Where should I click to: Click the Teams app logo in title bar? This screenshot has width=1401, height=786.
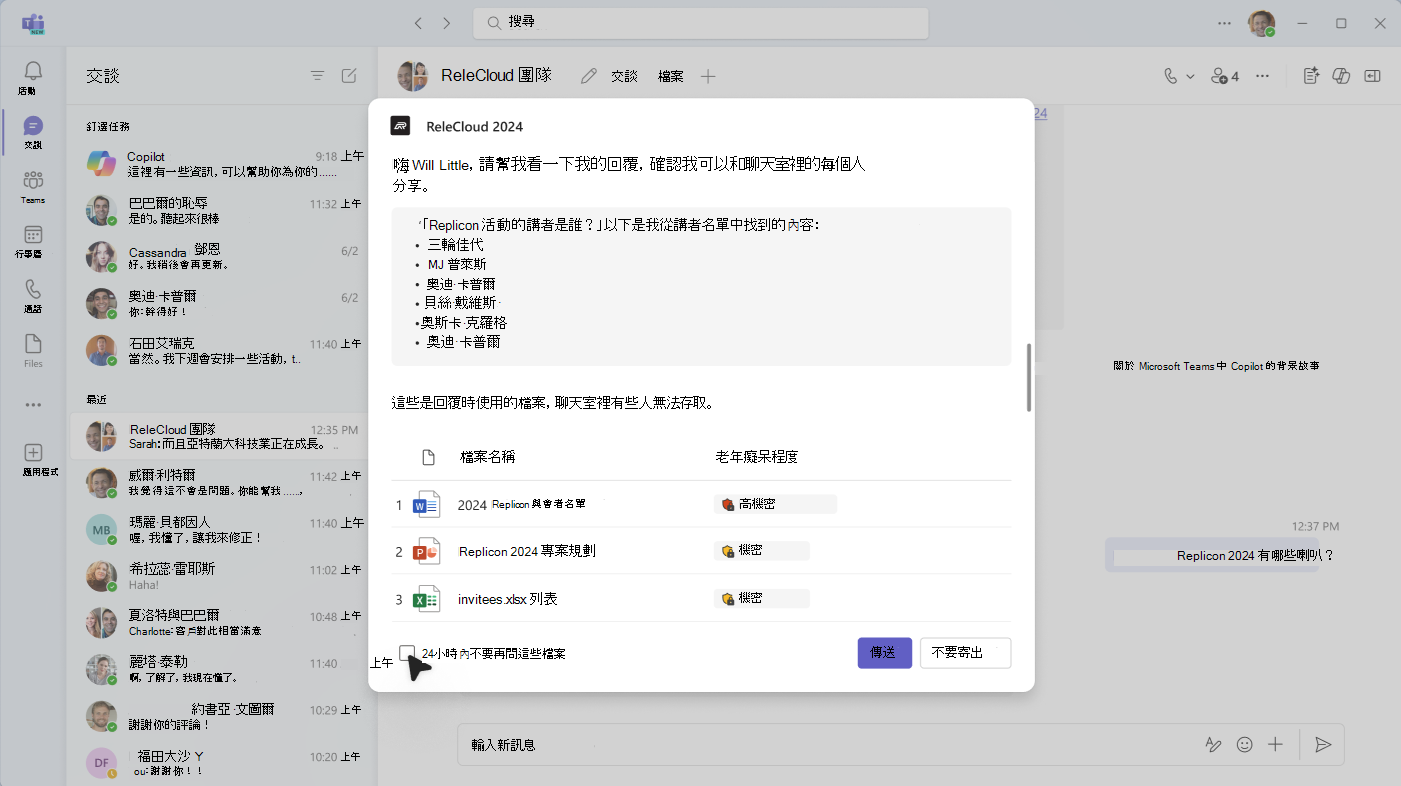[x=33, y=23]
